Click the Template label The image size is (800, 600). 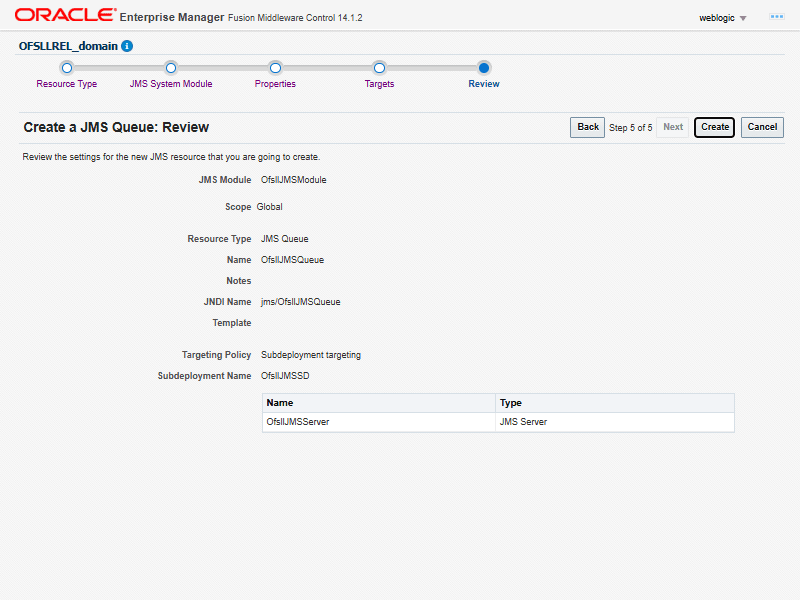click(232, 323)
